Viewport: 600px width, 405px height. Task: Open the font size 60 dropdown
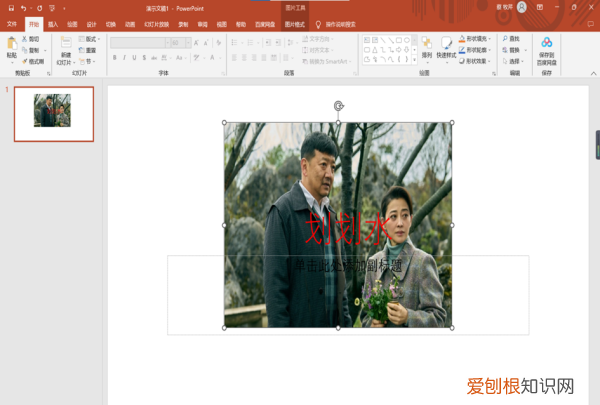pos(188,42)
